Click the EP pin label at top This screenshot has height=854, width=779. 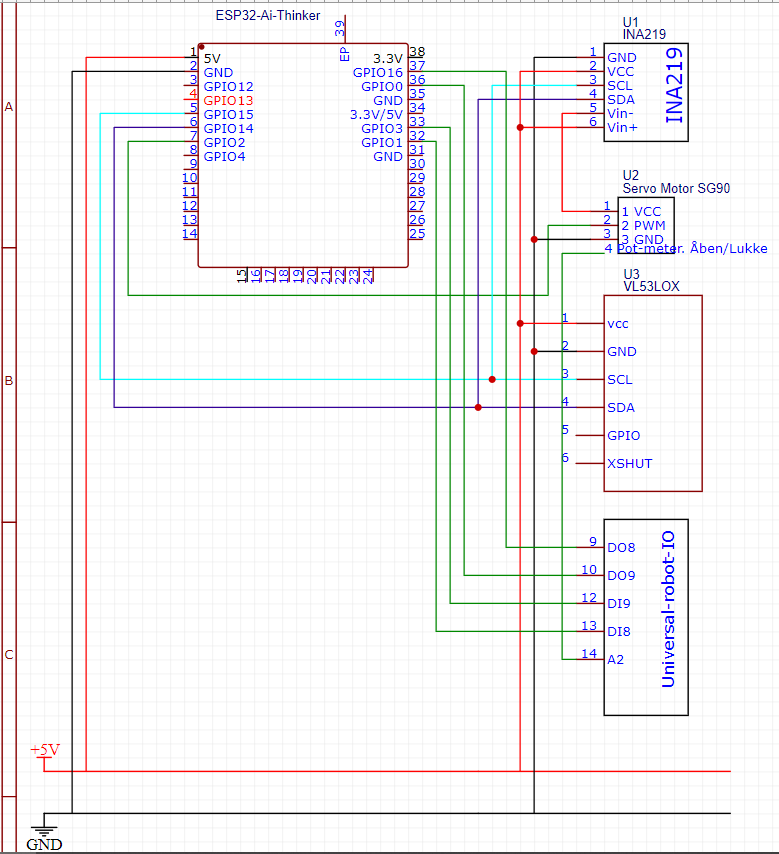pyautogui.click(x=344, y=54)
